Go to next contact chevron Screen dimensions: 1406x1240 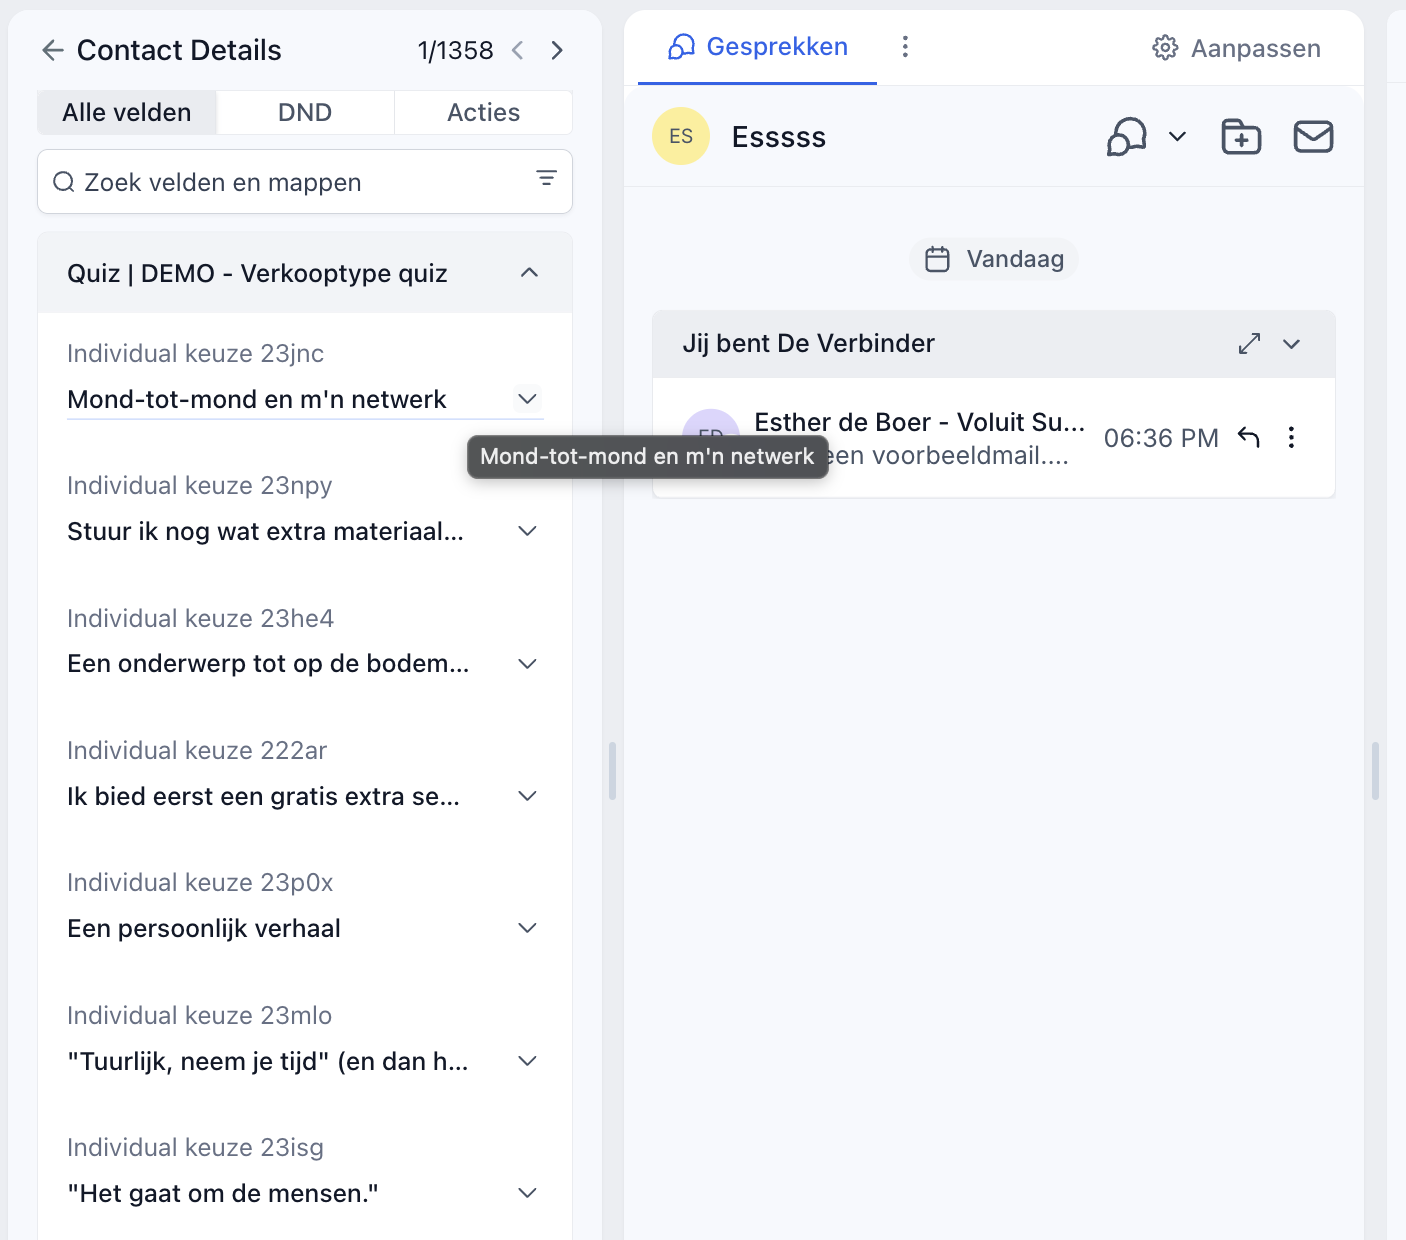[x=557, y=50]
